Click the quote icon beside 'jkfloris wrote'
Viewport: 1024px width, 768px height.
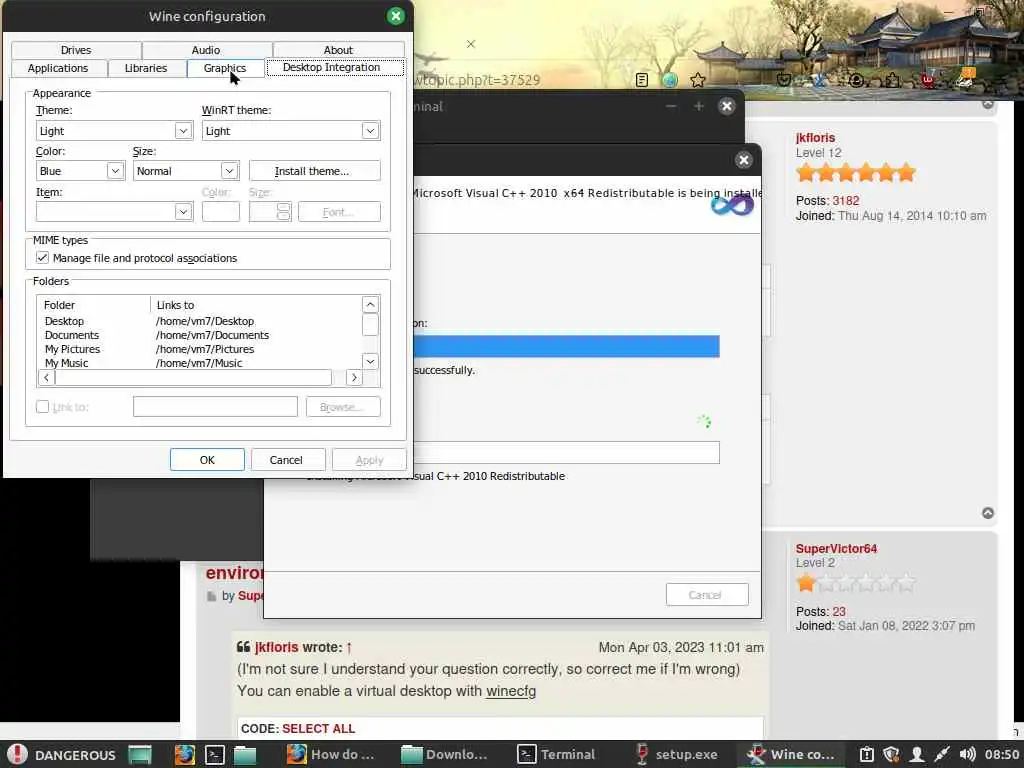pyautogui.click(x=244, y=647)
